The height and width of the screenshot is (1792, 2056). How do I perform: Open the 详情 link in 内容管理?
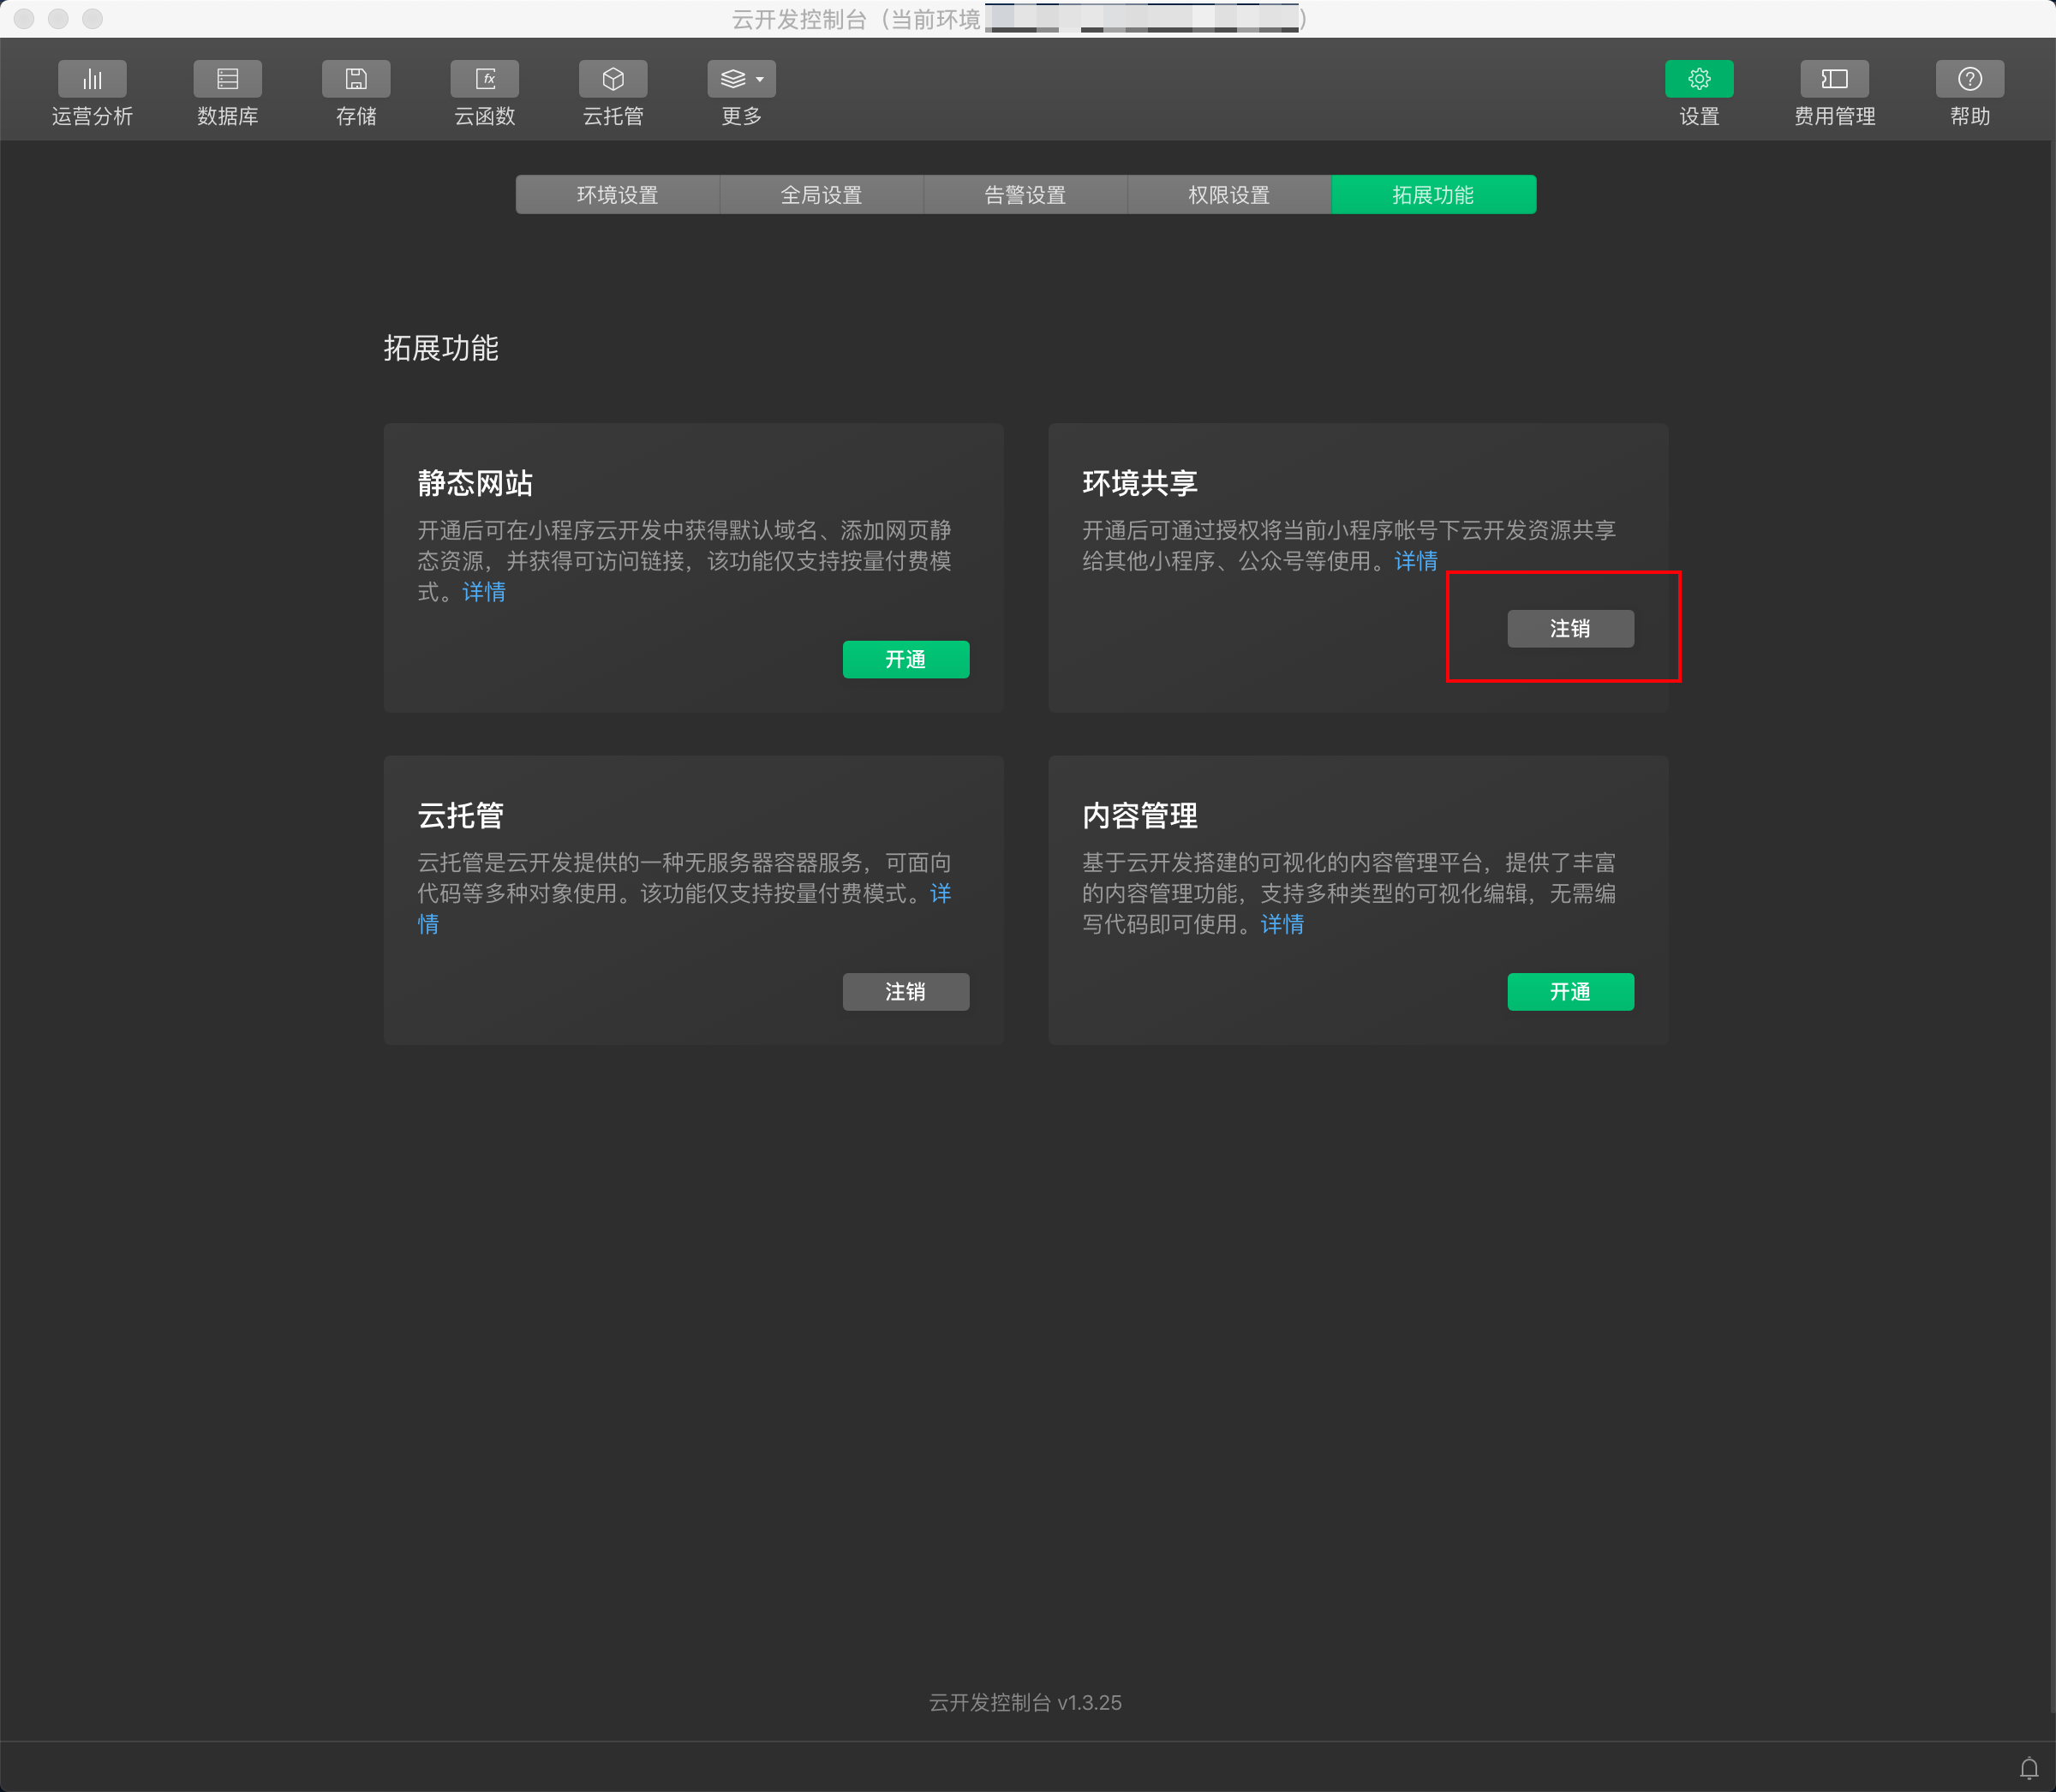pyautogui.click(x=1282, y=924)
